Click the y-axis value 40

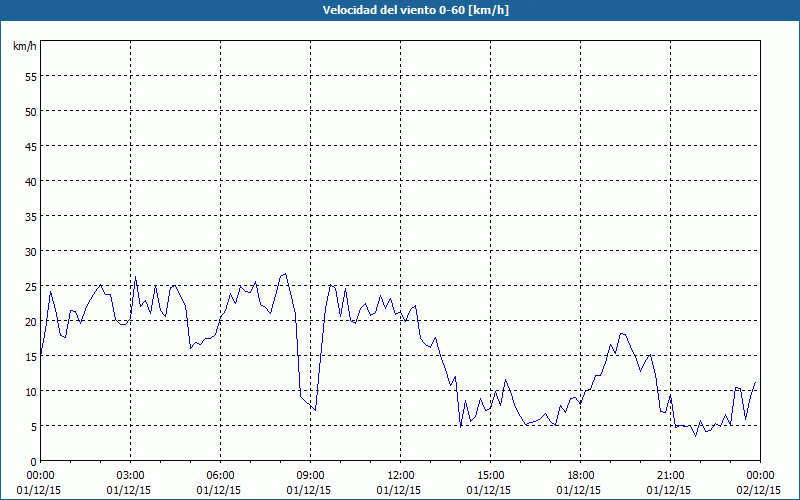pos(31,182)
